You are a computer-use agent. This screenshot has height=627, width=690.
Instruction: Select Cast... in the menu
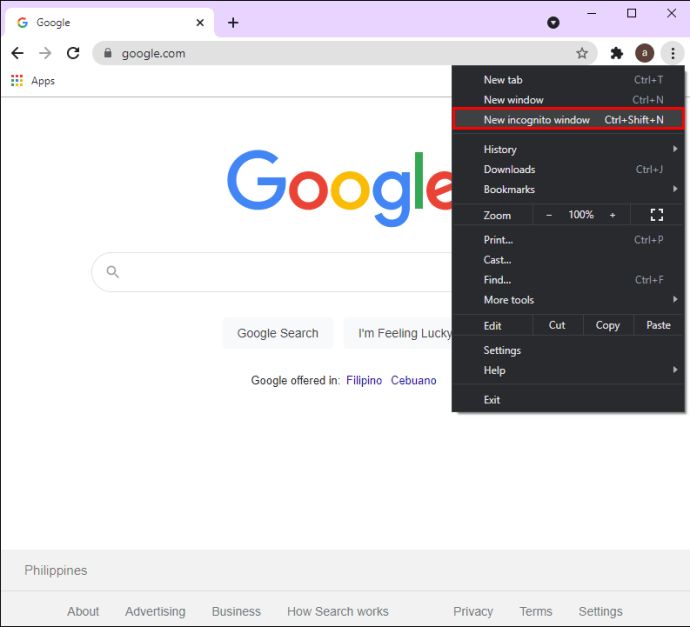coord(568,260)
